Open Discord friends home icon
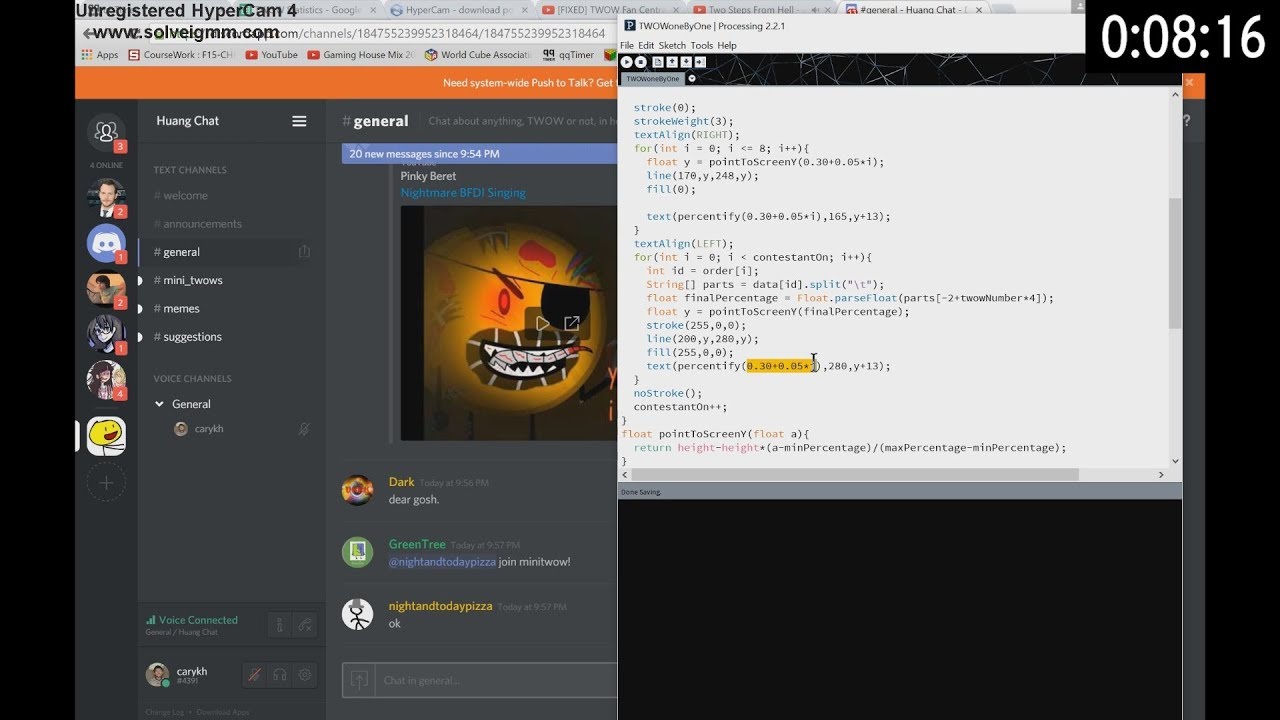Screen dimensions: 1280x720 coord(106,132)
